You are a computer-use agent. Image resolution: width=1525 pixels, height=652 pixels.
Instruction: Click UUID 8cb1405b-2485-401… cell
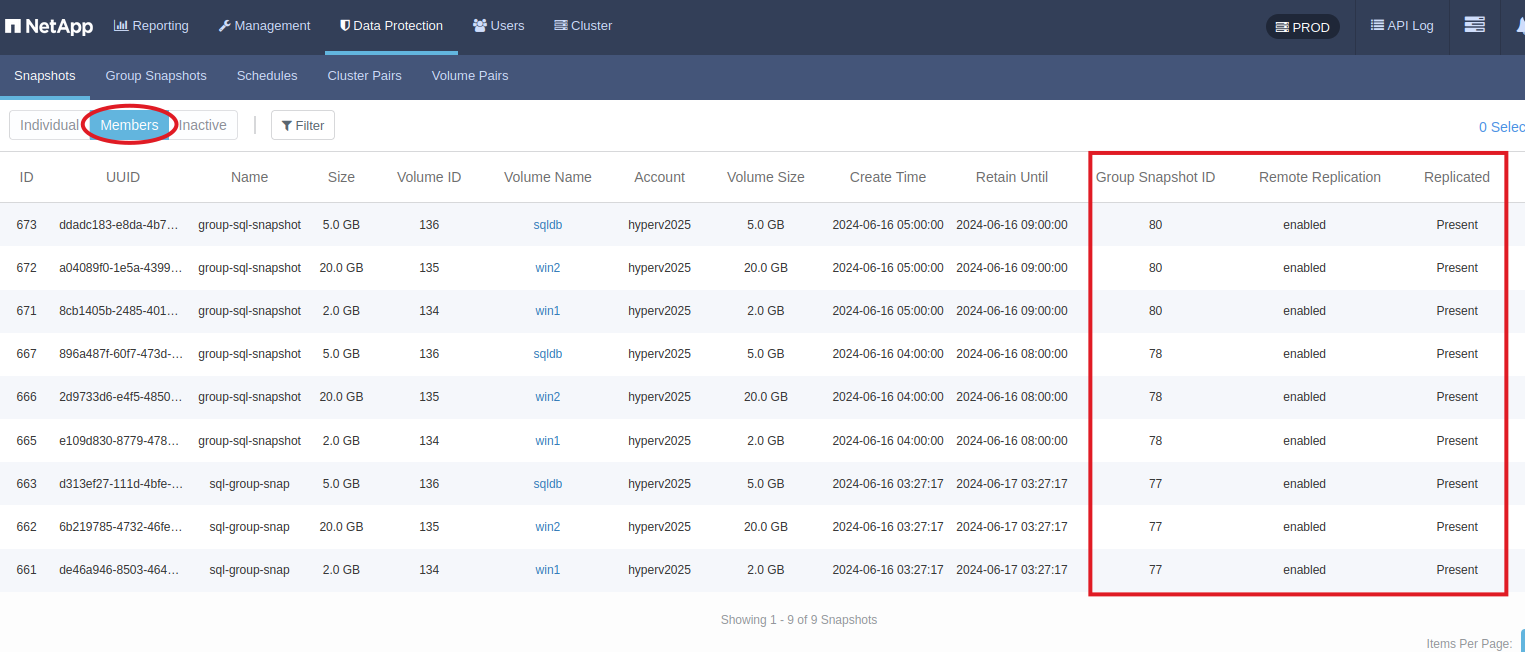point(121,311)
